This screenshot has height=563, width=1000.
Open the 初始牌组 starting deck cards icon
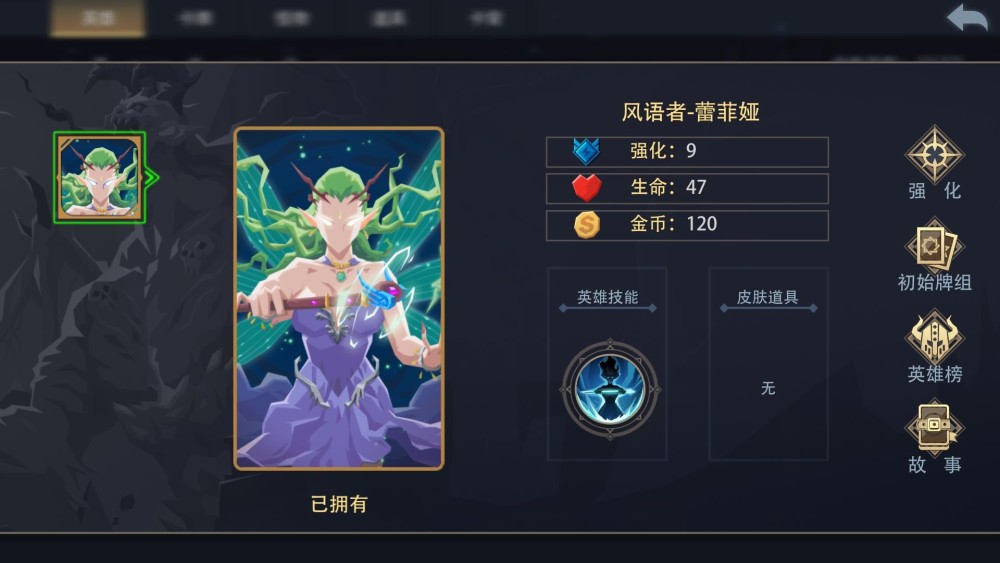(934, 246)
